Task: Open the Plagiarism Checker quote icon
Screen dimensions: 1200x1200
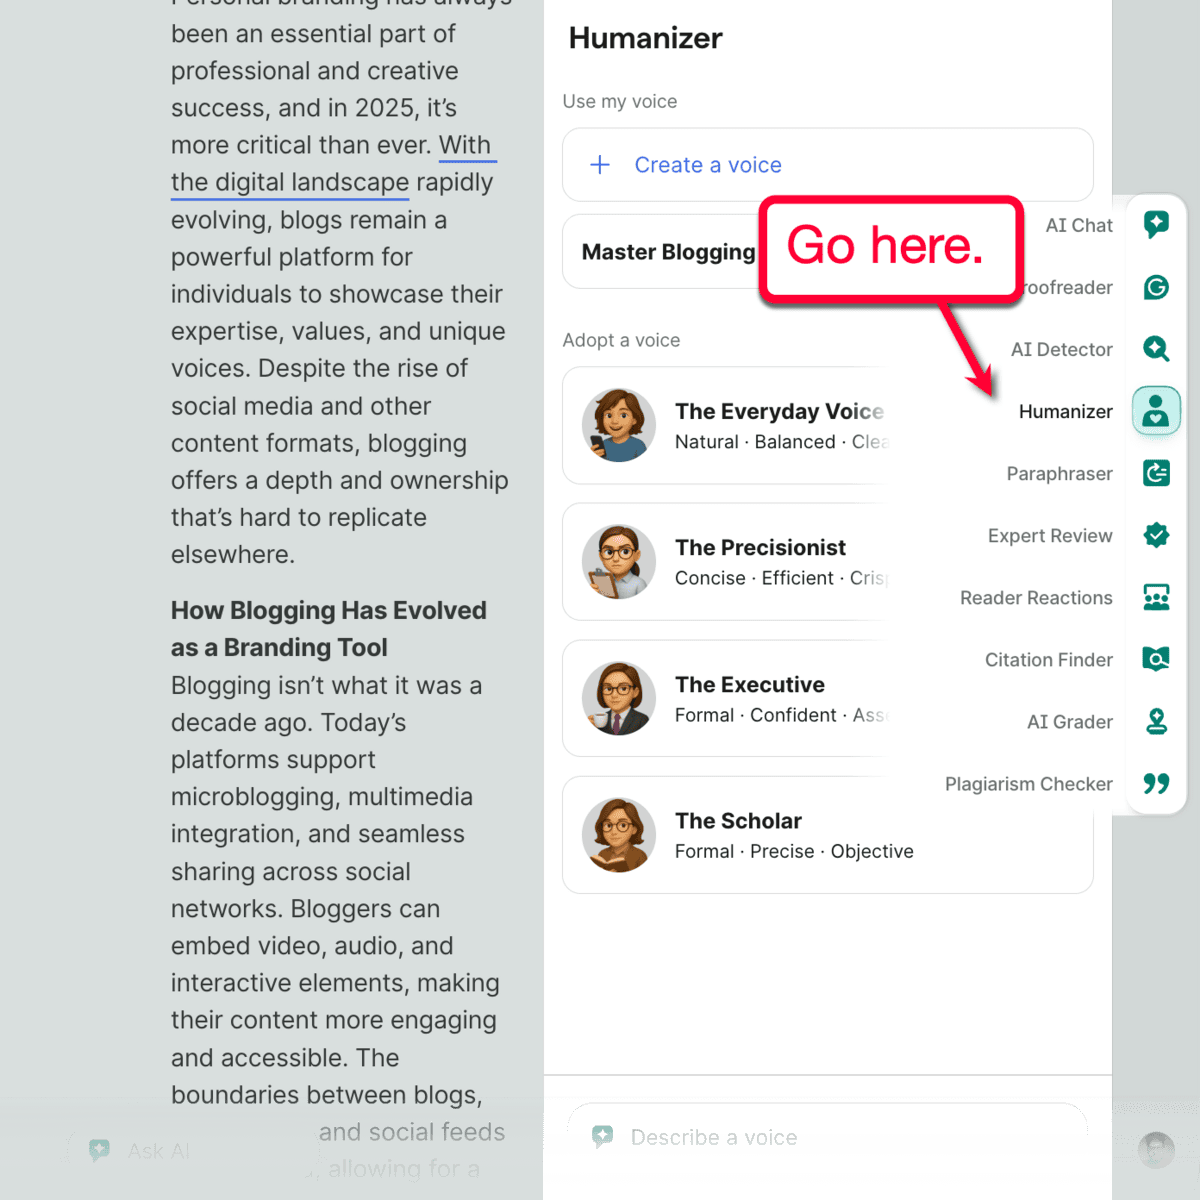Action: (x=1156, y=783)
